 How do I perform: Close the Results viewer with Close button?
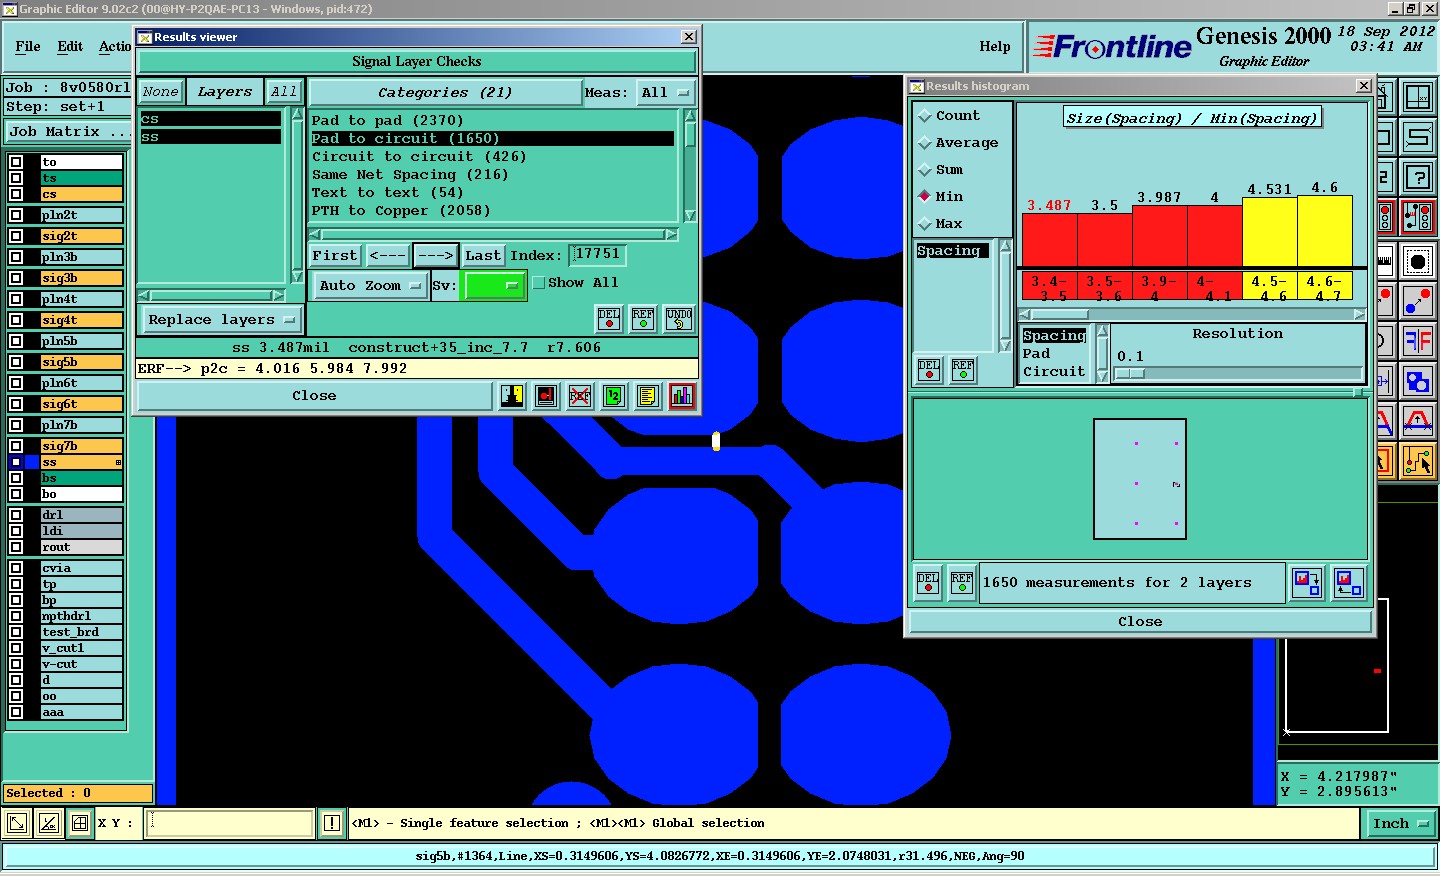(314, 396)
